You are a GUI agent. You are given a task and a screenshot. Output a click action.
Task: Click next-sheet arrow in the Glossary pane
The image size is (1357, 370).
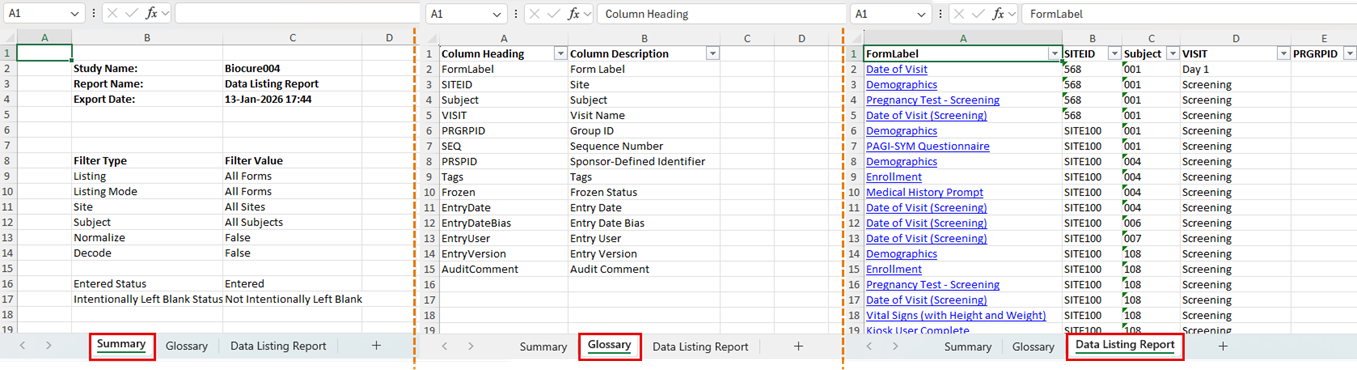[x=470, y=346]
